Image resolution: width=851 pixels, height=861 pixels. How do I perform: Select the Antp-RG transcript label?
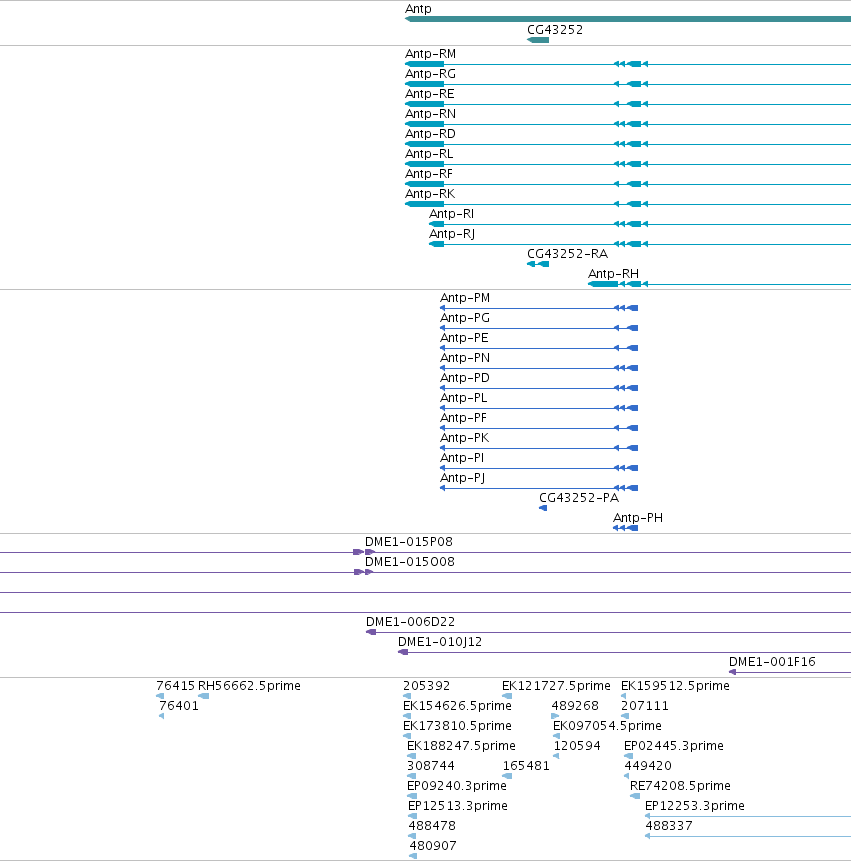click(x=430, y=74)
